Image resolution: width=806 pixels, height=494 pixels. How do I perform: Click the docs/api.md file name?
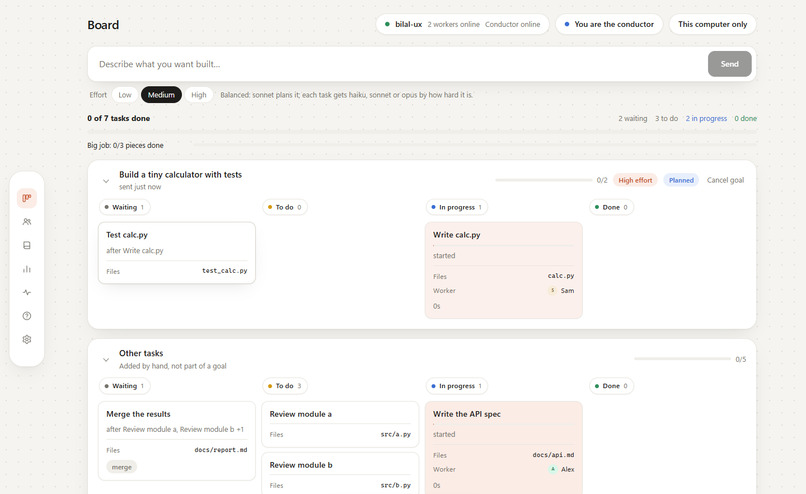553,455
